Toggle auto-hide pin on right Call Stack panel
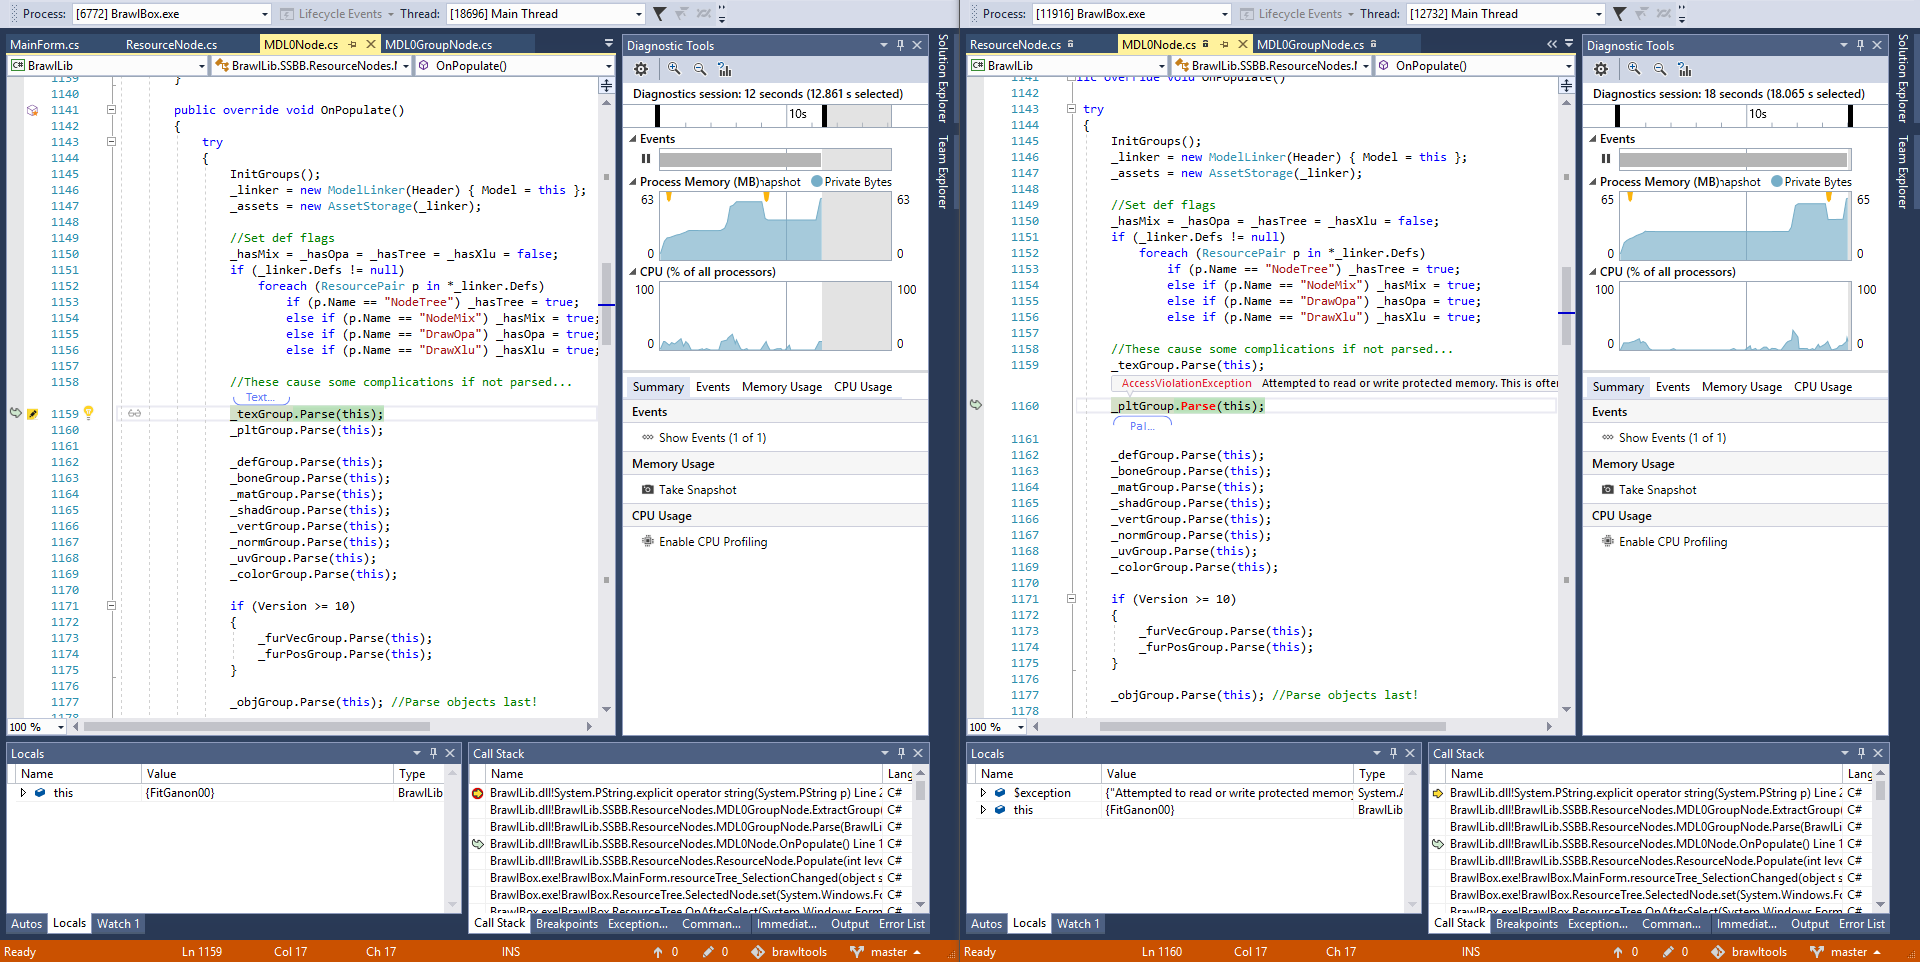1920x962 pixels. [1861, 753]
